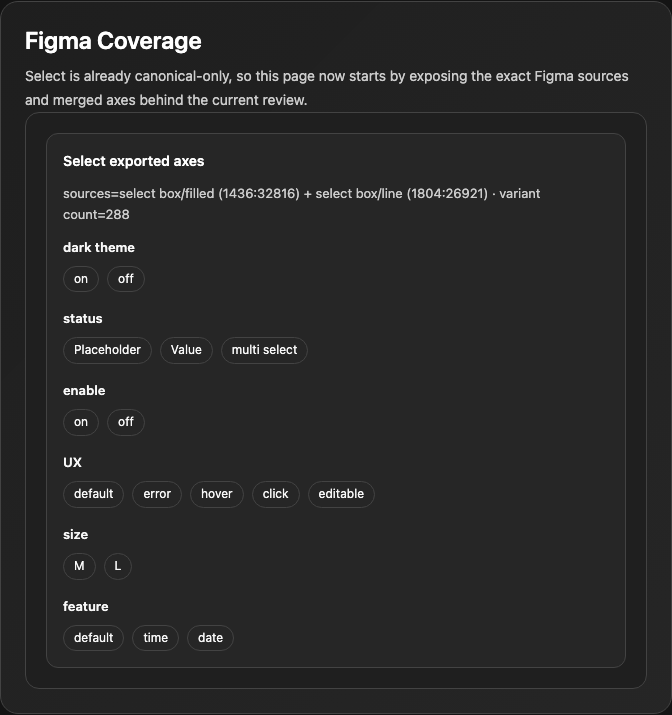Click the sources variant count text

tap(301, 204)
